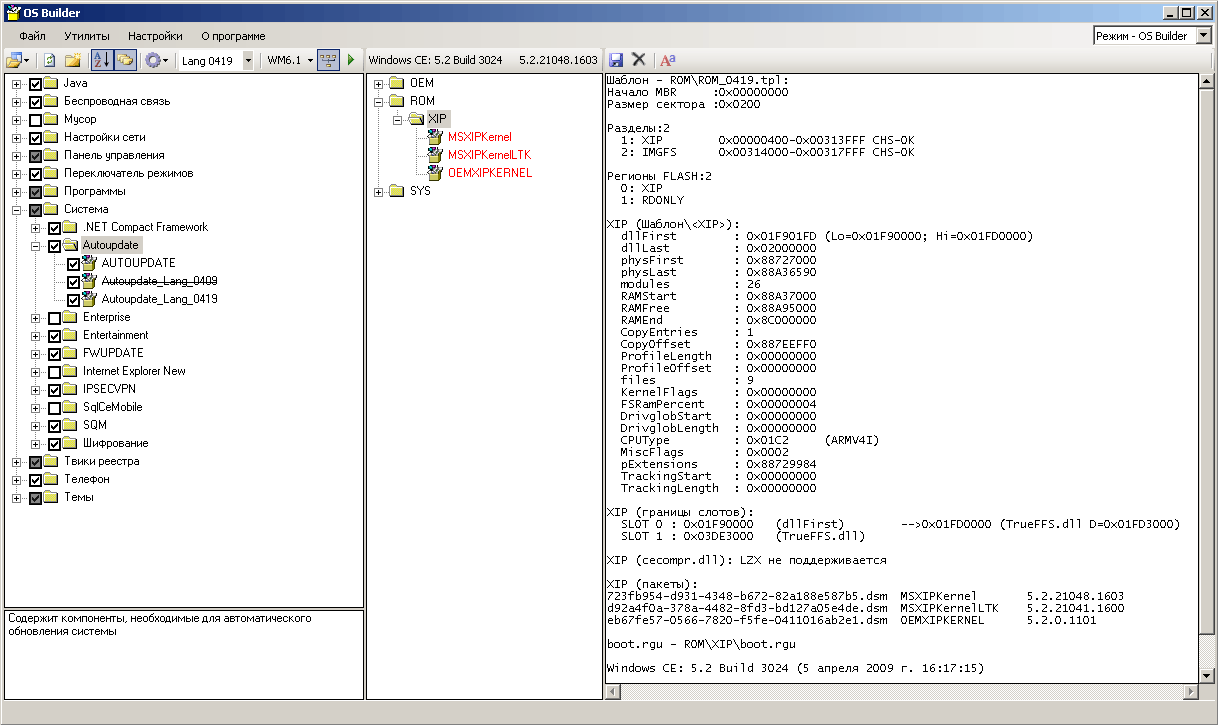Click the green play build icon
Image resolution: width=1218 pixels, height=725 pixels.
(351, 60)
